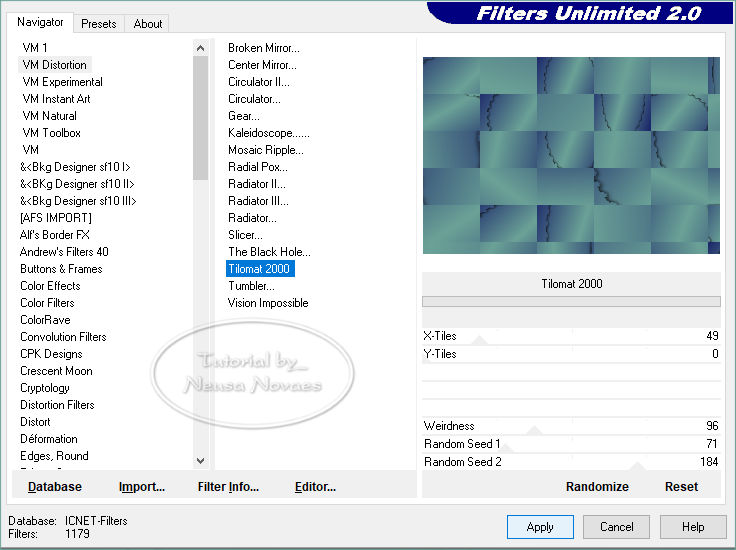Select Alf's Border FX category

(54, 235)
